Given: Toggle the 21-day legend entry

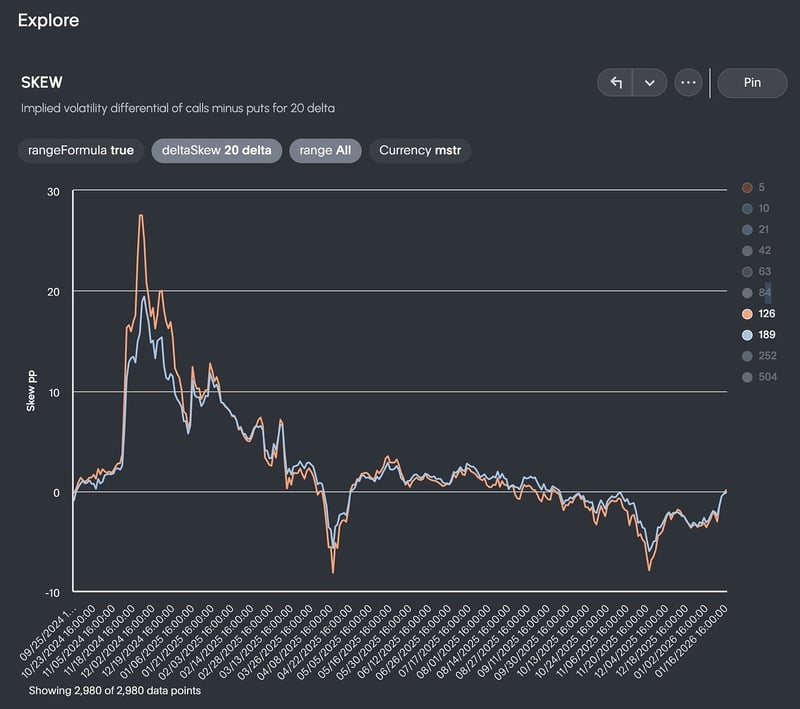Looking at the screenshot, I should pos(748,229).
